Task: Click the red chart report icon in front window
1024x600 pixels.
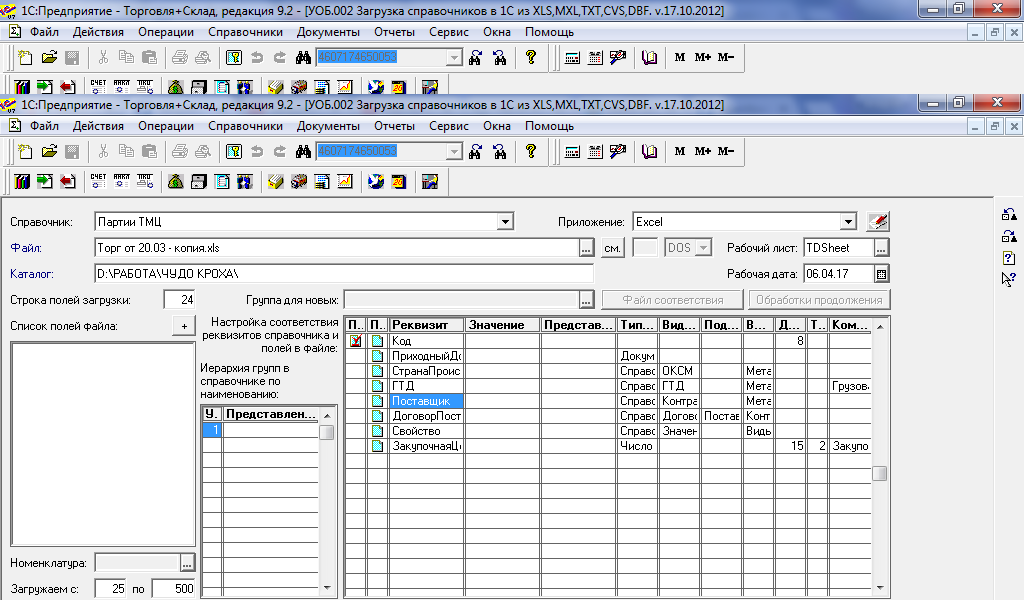Action: 345,182
